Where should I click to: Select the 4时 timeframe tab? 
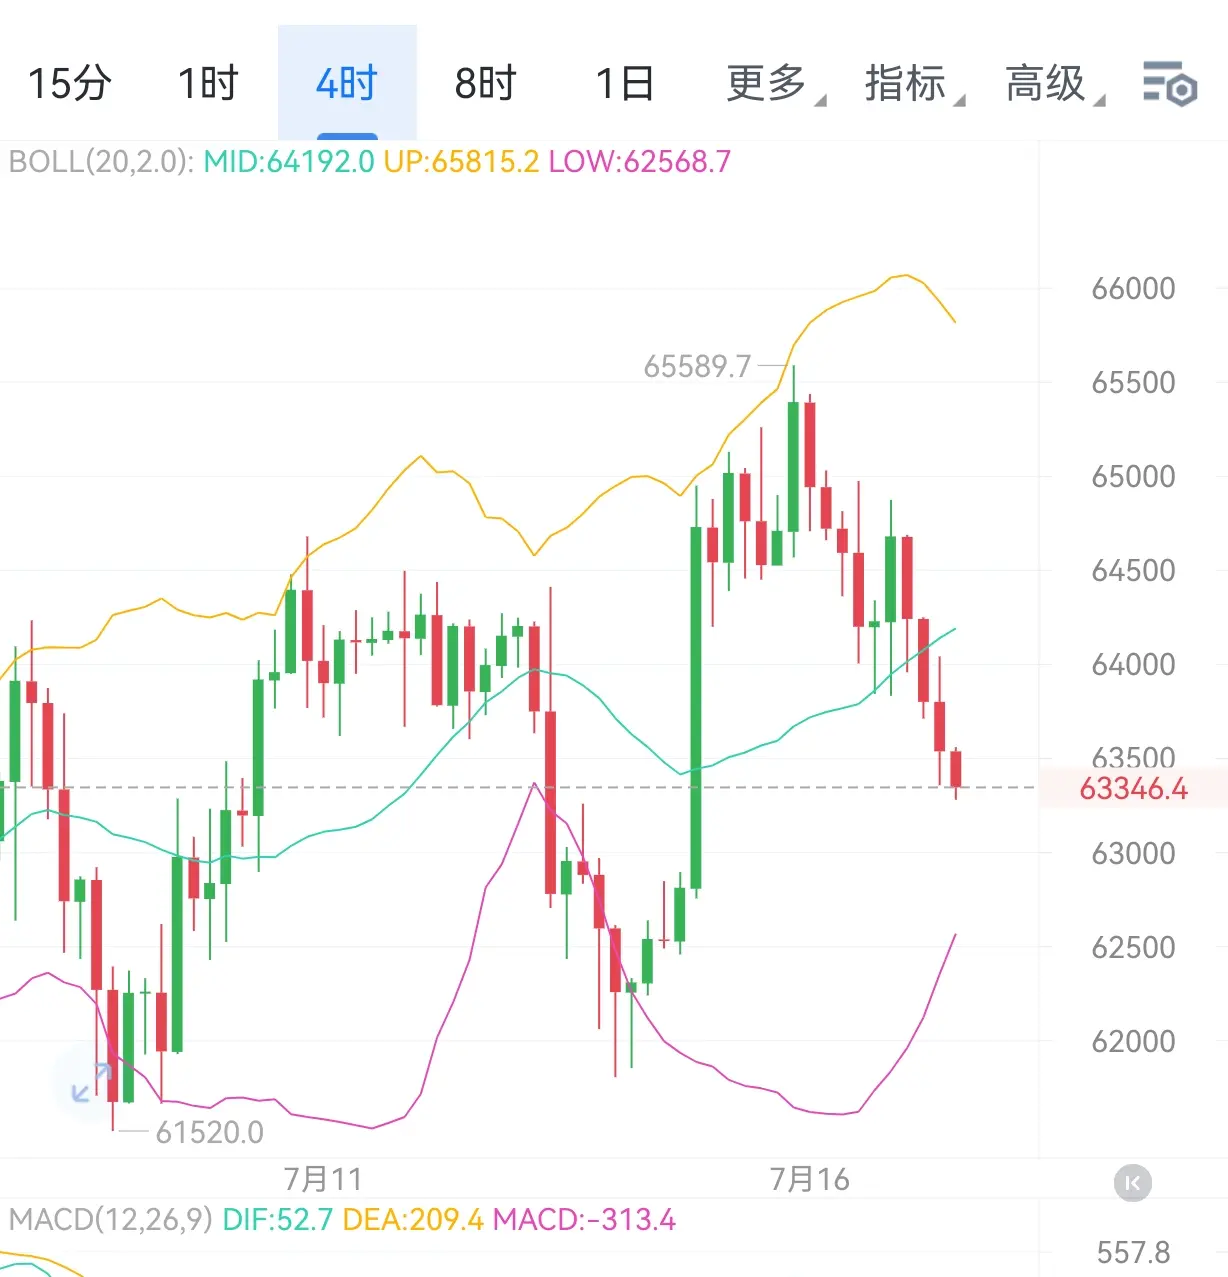point(347,83)
